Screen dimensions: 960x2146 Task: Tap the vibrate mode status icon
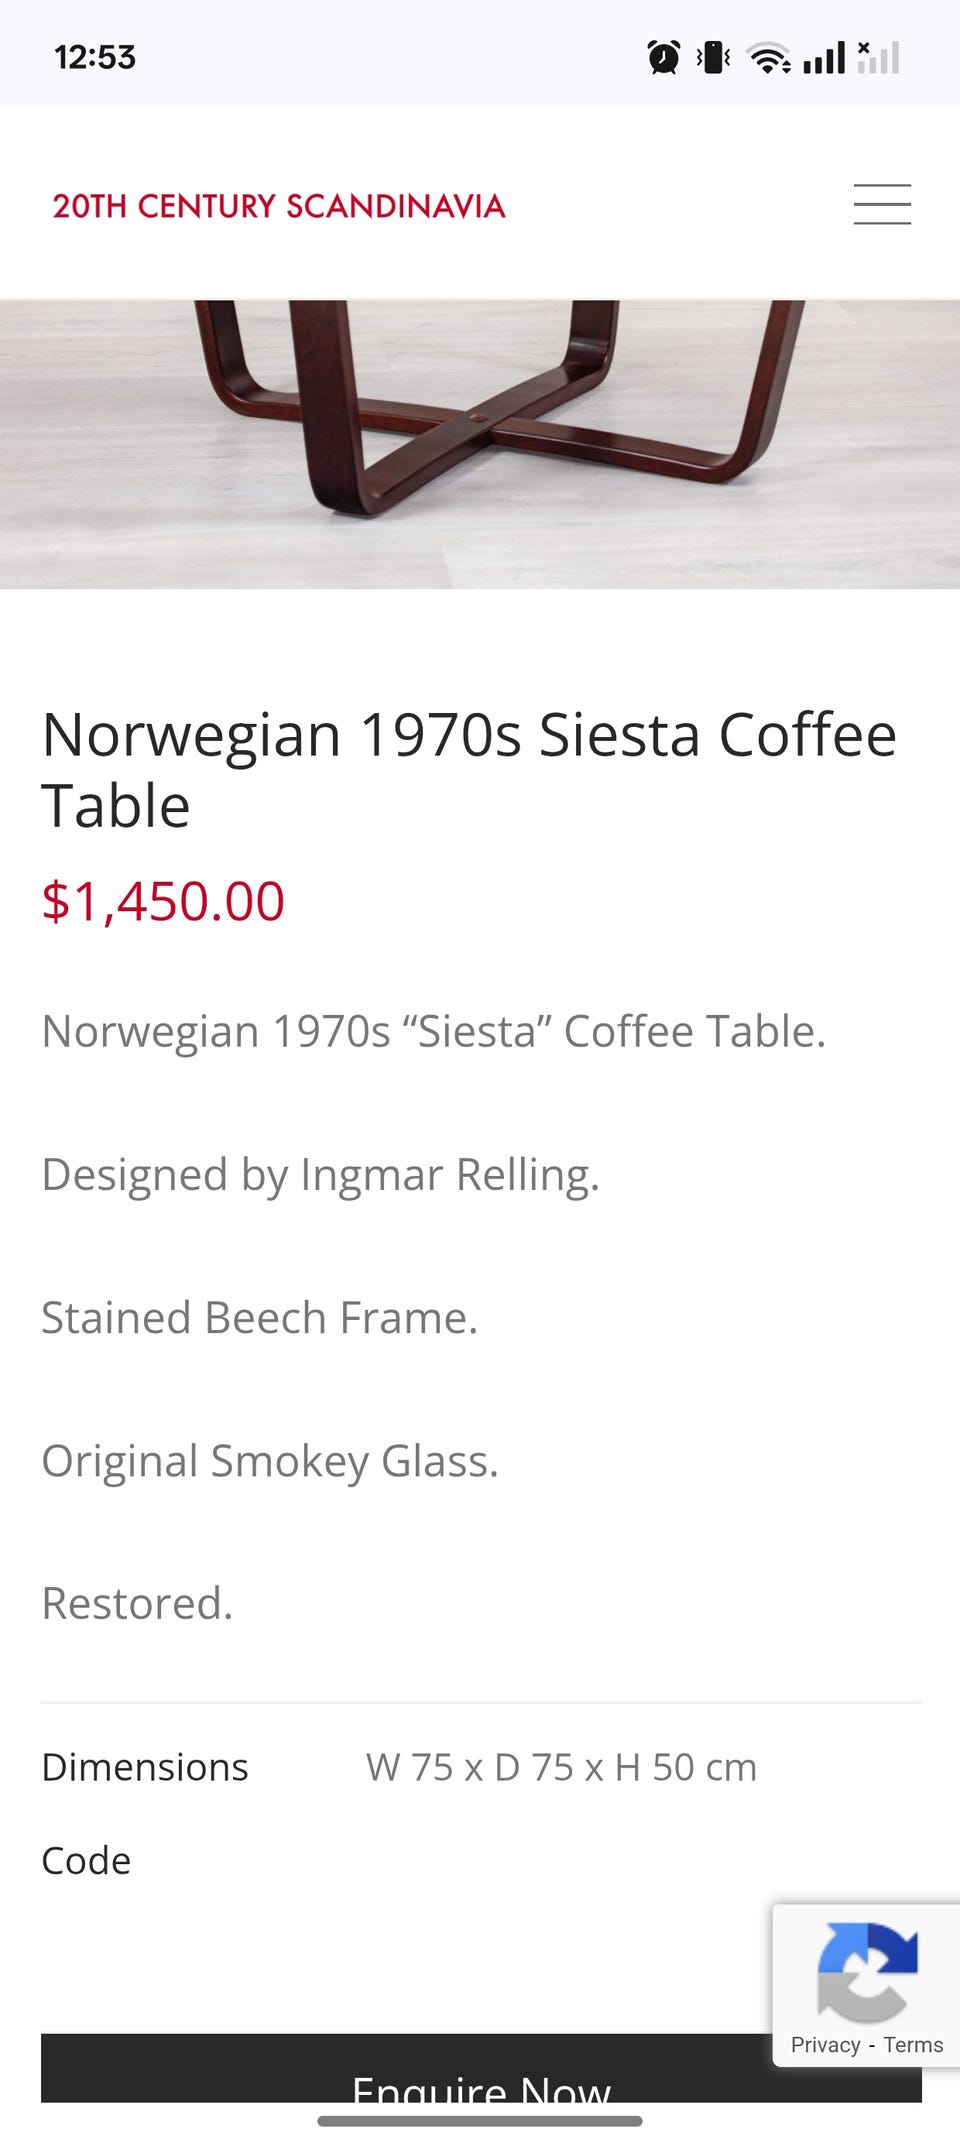(714, 58)
